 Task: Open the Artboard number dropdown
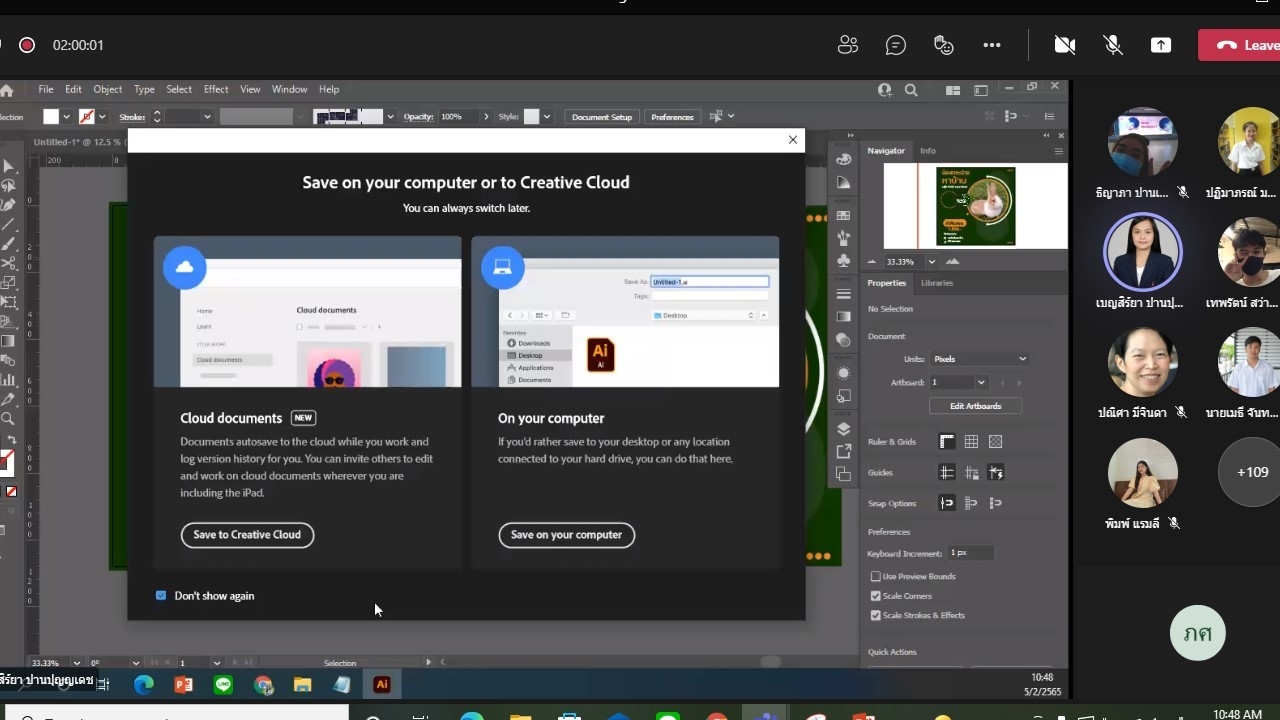981,383
